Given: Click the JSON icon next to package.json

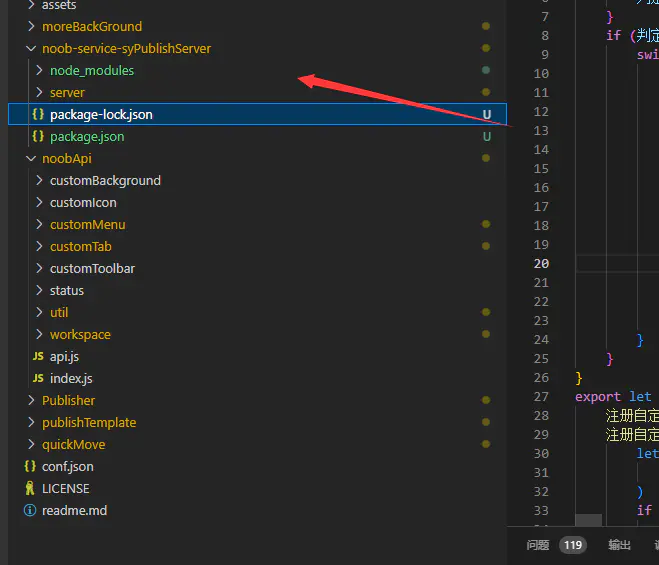Looking at the screenshot, I should click(38, 137).
